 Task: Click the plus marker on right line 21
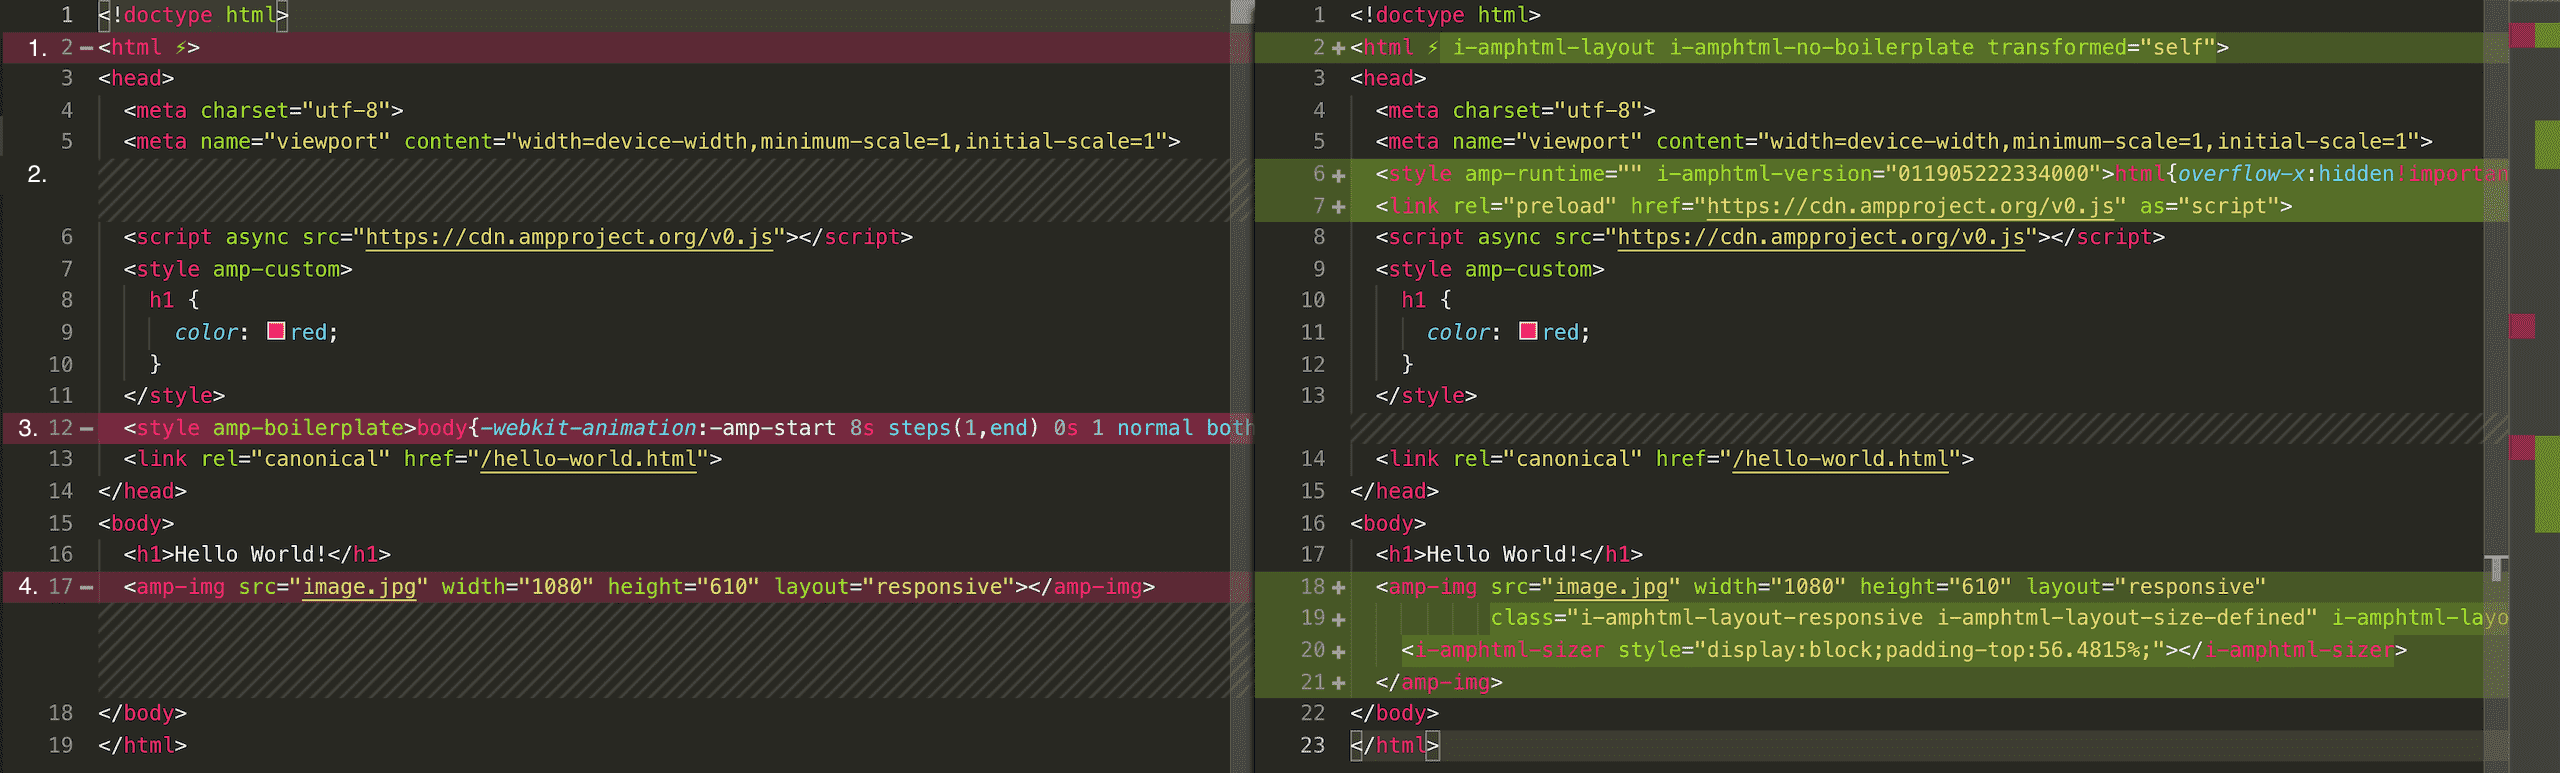1338,683
